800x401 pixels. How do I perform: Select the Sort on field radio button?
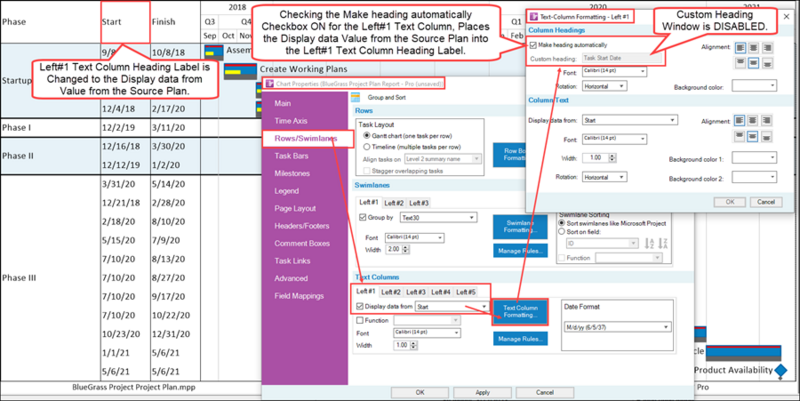[562, 232]
